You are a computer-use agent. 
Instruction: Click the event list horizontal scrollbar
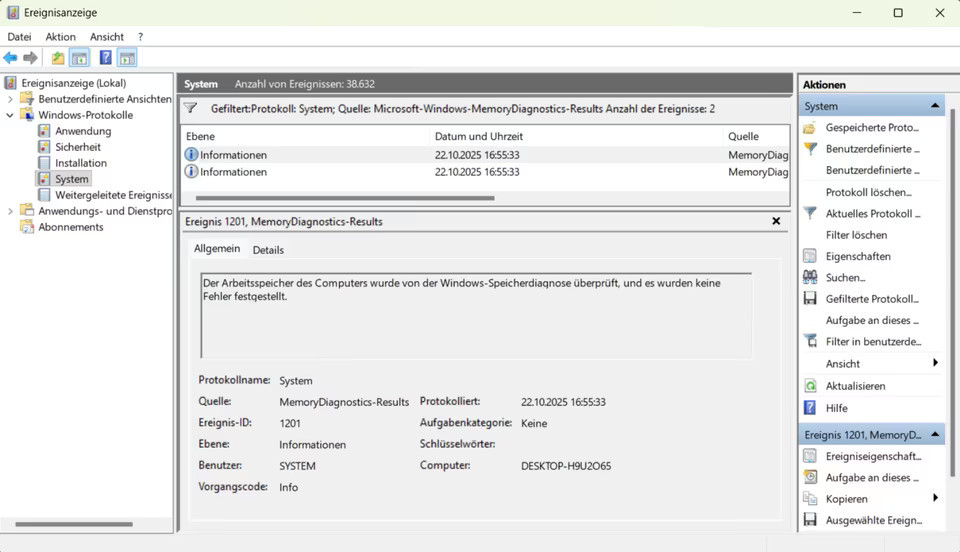(x=340, y=198)
